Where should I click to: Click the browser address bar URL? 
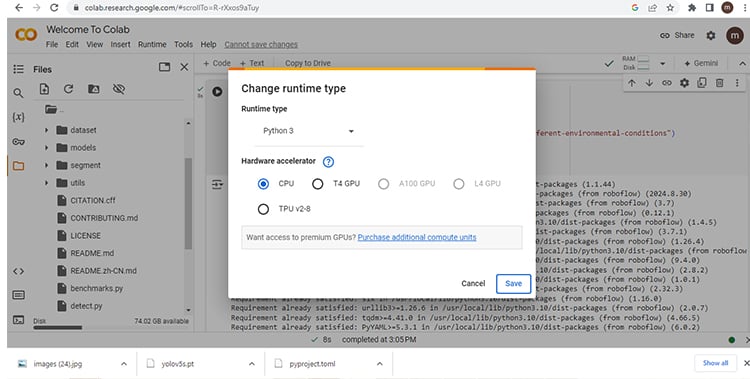[x=172, y=8]
